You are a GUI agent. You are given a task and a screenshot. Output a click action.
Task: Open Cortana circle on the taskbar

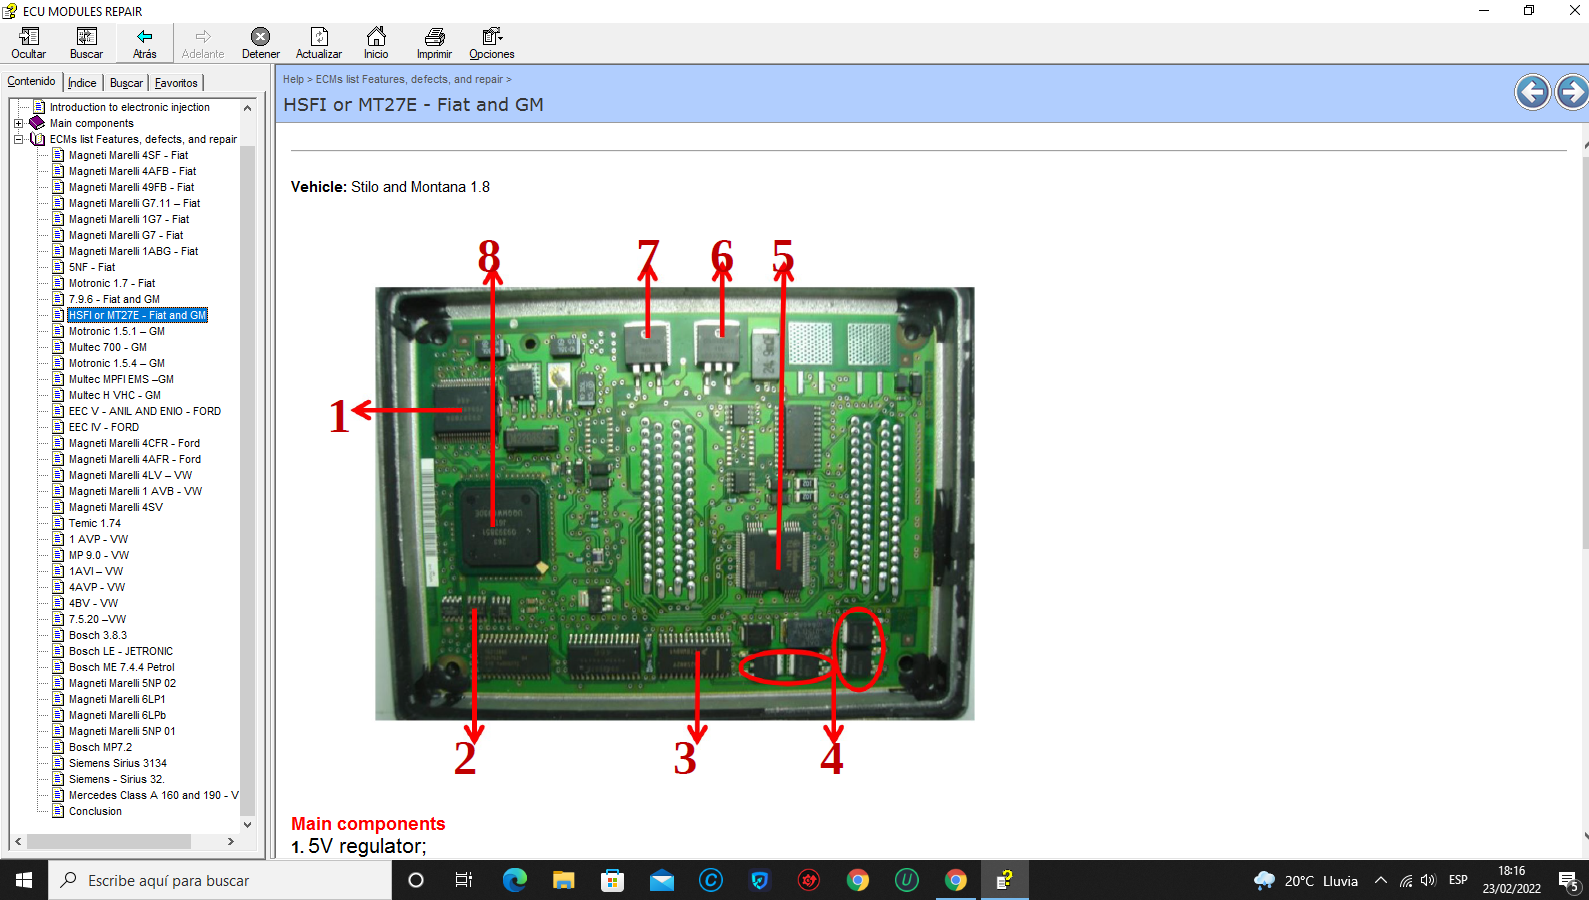click(416, 880)
